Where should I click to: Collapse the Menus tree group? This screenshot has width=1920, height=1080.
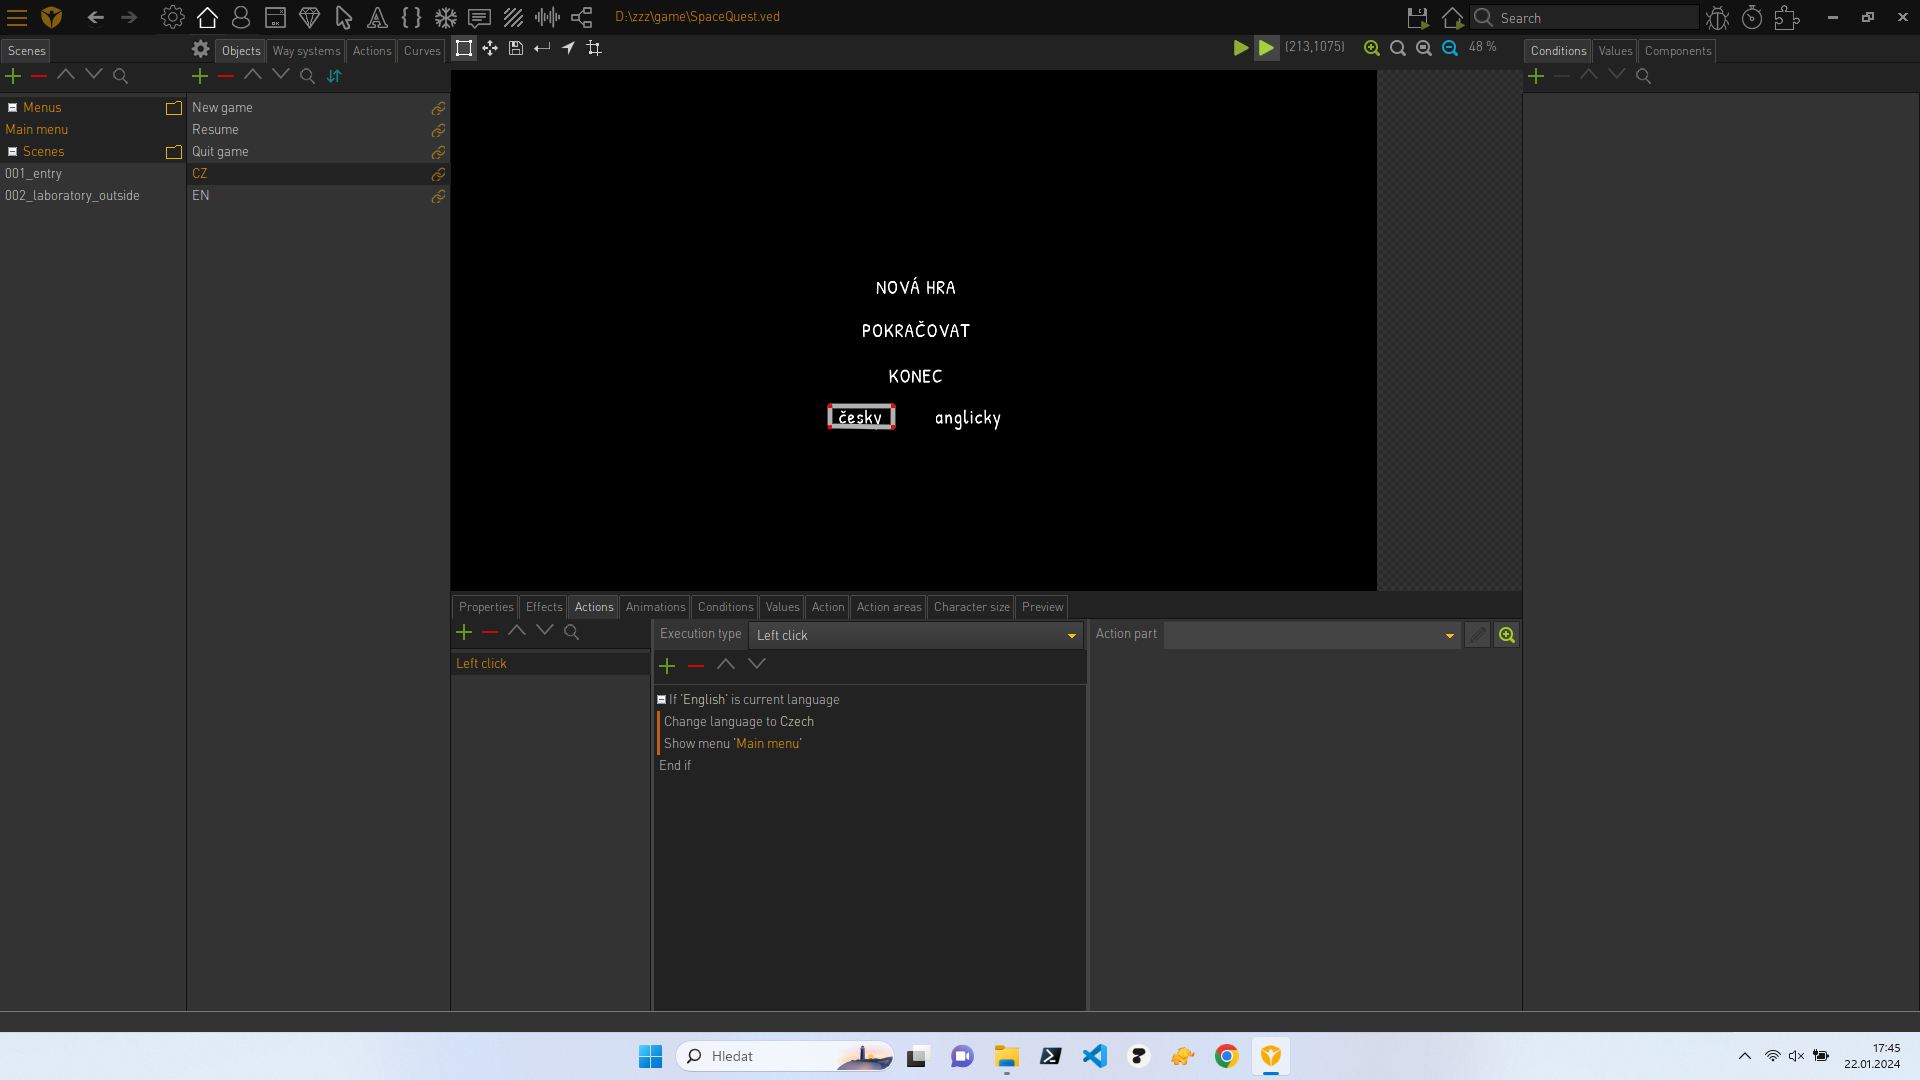(x=13, y=108)
